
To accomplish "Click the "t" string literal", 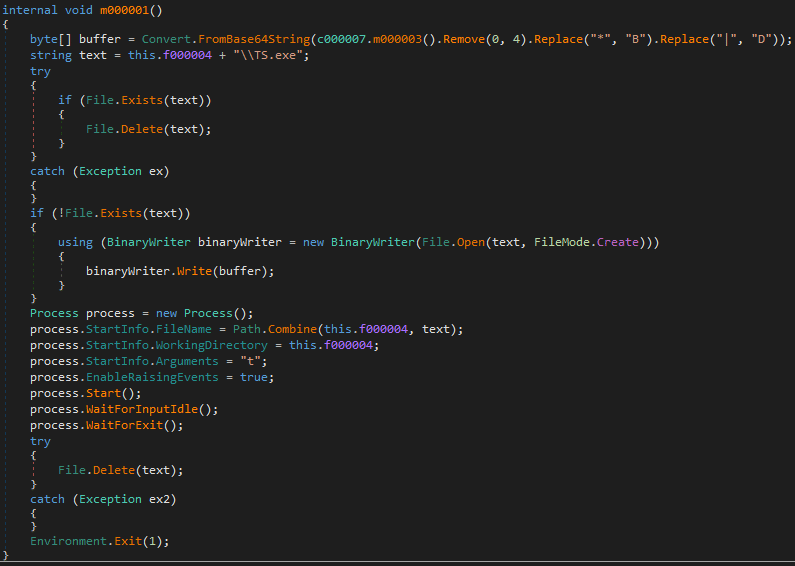I will pyautogui.click(x=250, y=361).
